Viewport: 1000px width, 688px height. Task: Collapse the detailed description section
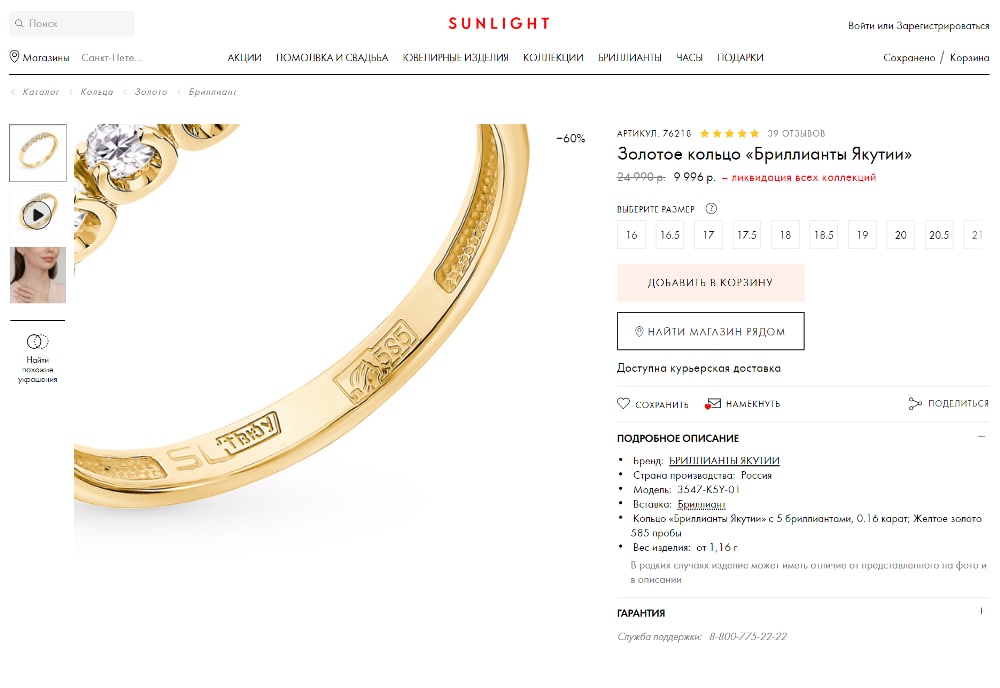(982, 437)
